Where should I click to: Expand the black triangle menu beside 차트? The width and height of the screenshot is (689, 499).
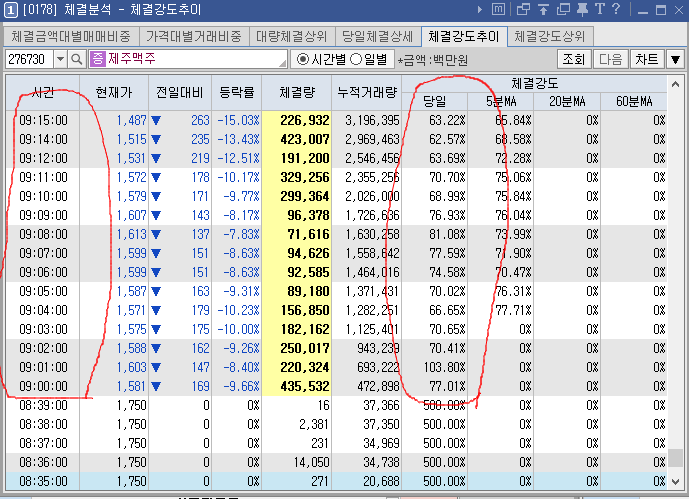tap(675, 59)
